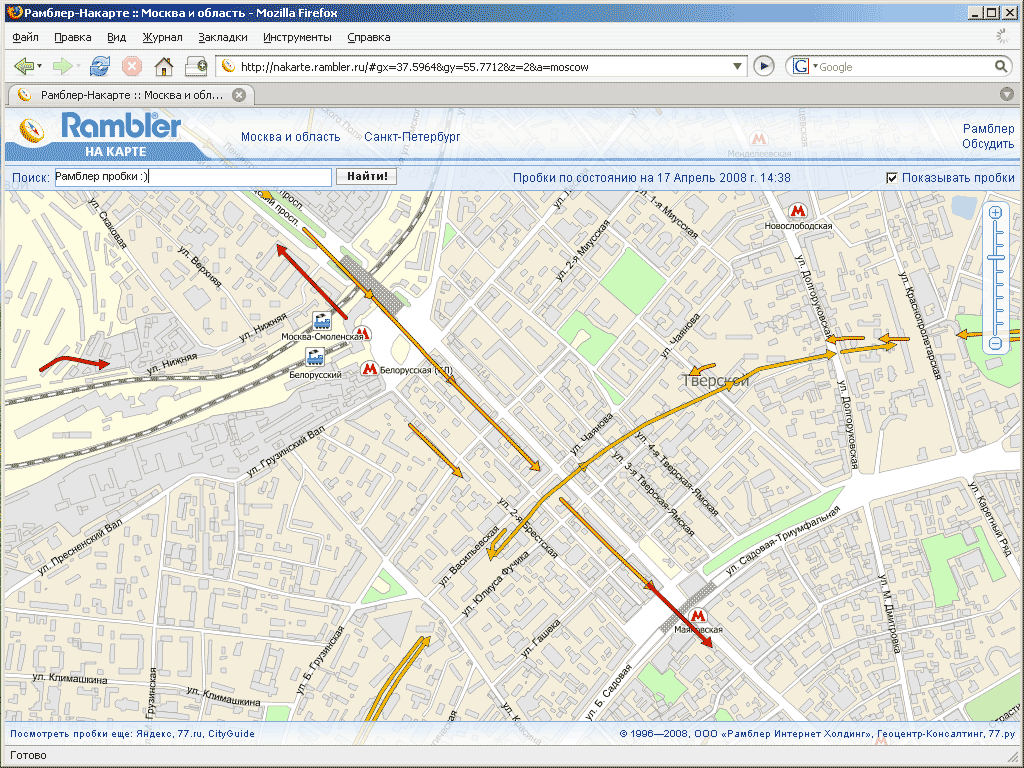This screenshot has width=1024, height=768.
Task: Reload the page with the blue Refresh icon
Action: click(99, 66)
